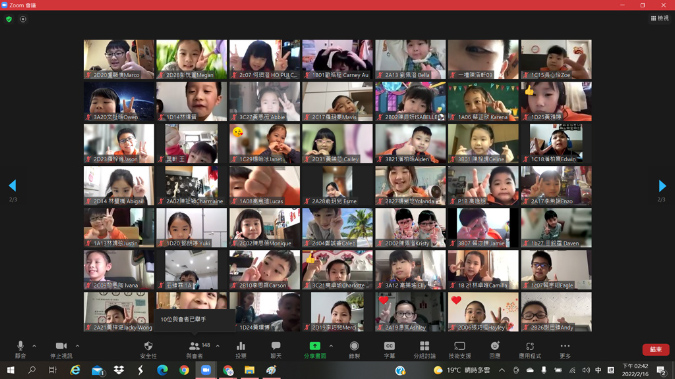
Task: Open the CC closed captions option
Action: click(389, 349)
